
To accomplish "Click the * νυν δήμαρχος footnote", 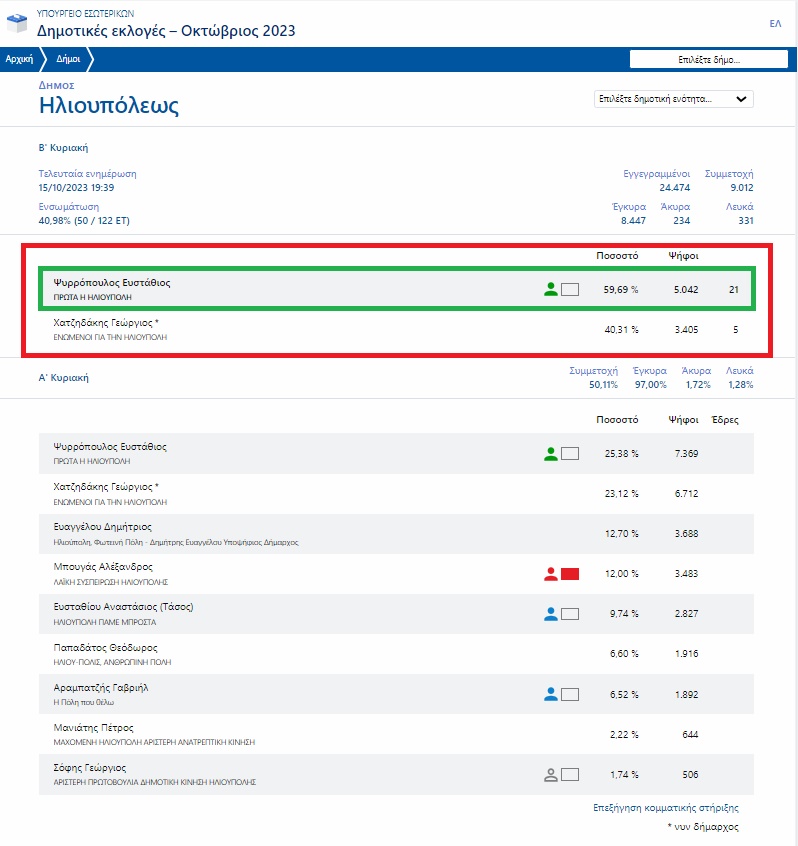I will [x=703, y=827].
